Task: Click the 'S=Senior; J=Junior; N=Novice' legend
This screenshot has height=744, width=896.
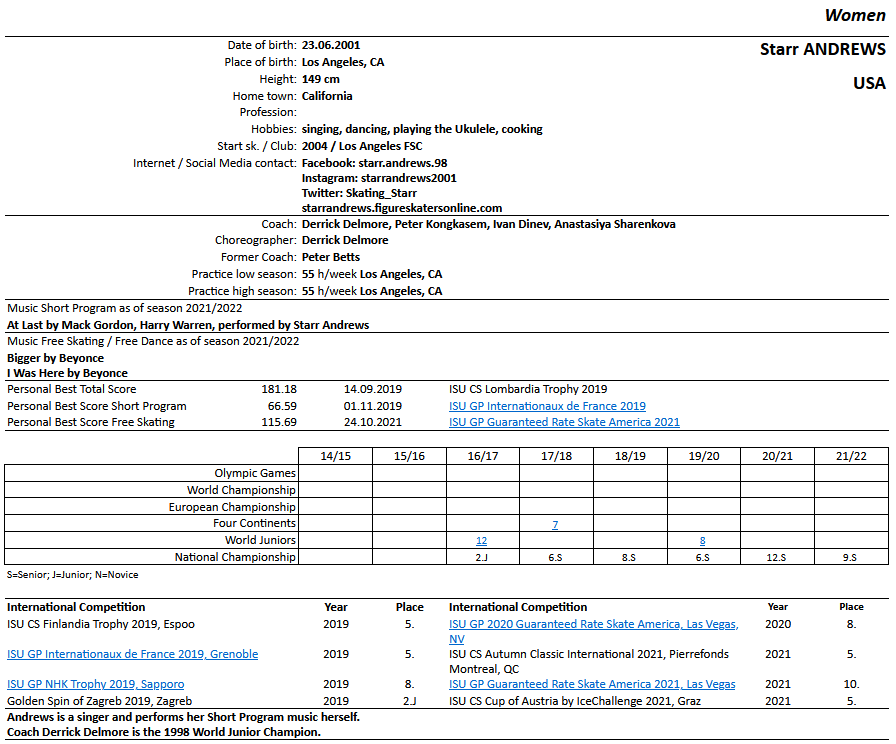Action: (73, 575)
